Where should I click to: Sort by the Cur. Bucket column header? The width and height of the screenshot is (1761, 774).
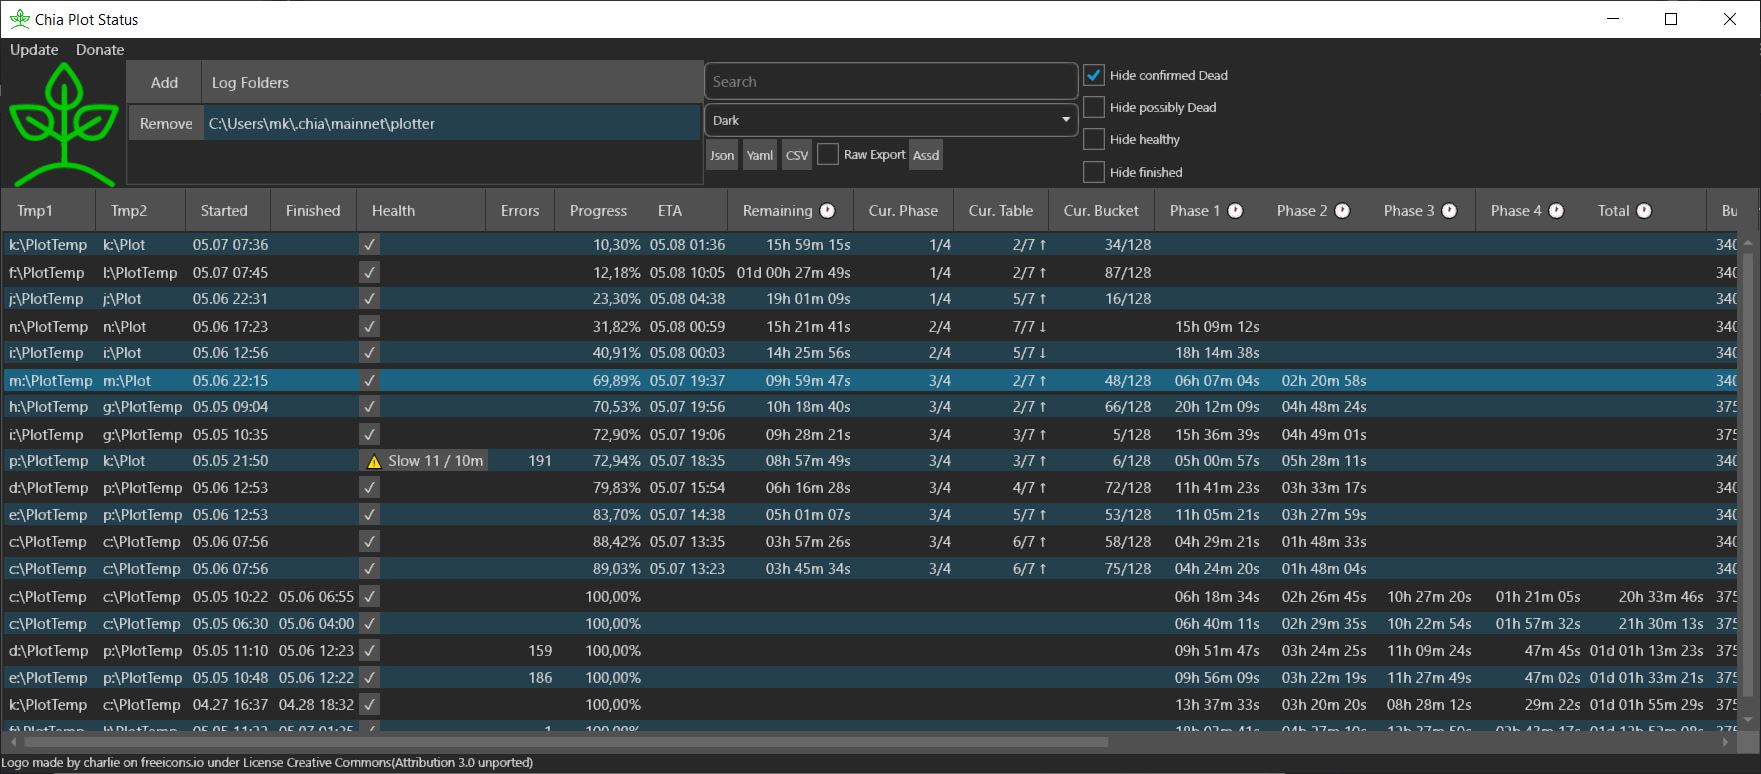pyautogui.click(x=1101, y=210)
